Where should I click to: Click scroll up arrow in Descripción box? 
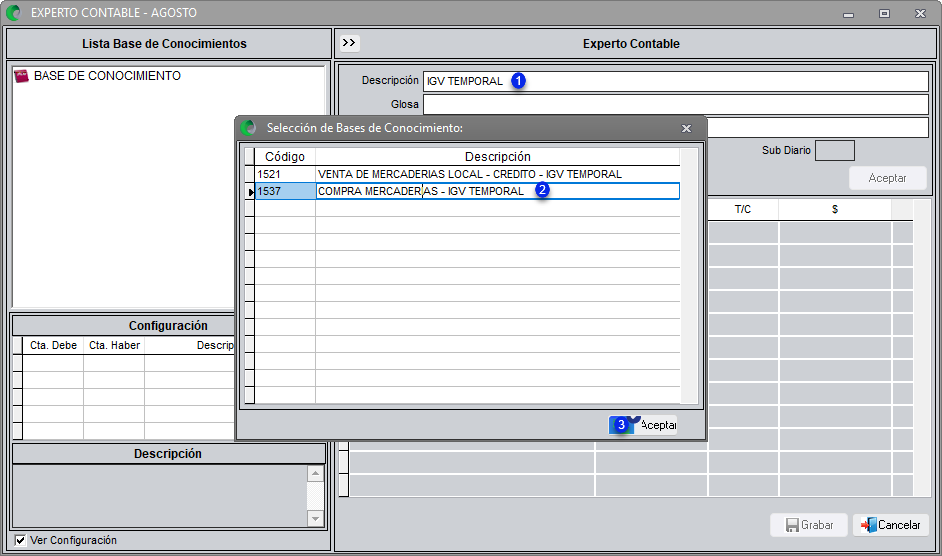tap(315, 474)
